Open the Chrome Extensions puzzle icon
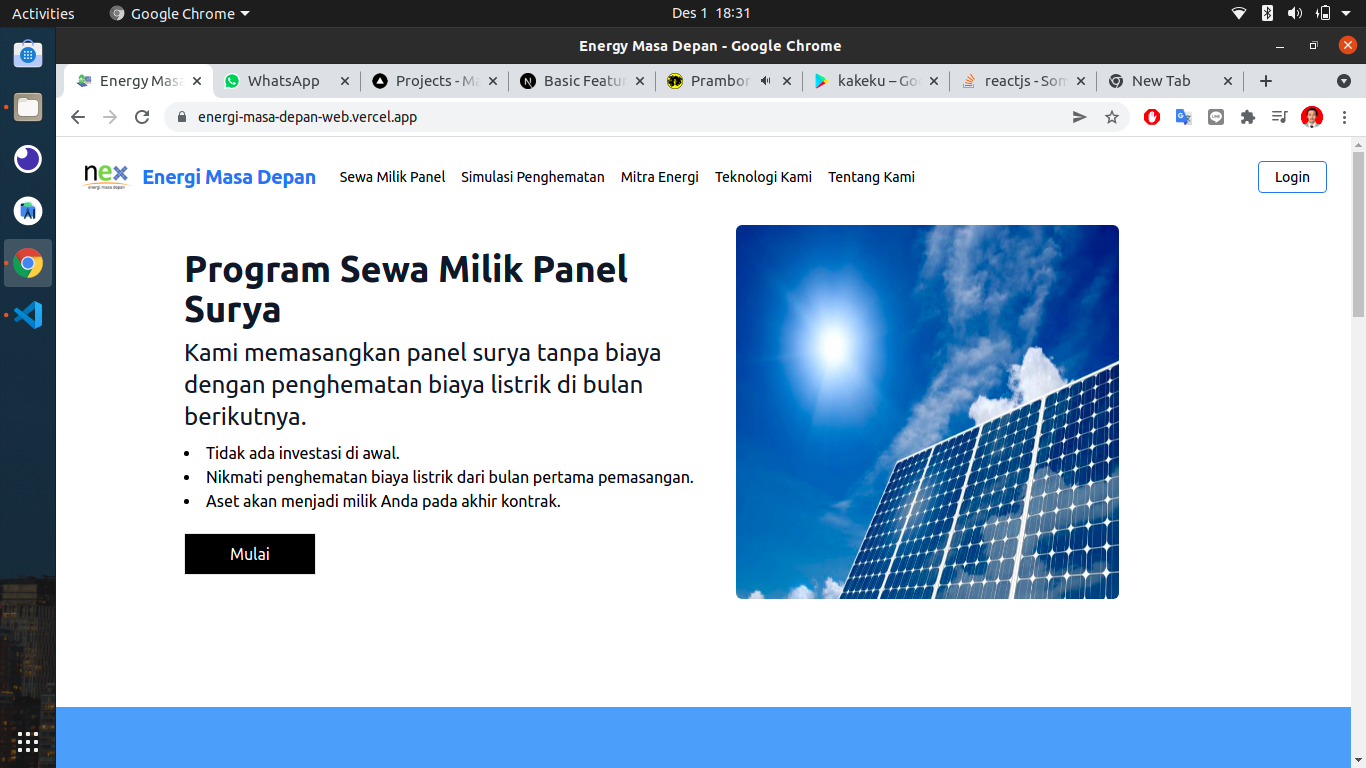Viewport: 1366px width, 768px height. pos(1247,117)
